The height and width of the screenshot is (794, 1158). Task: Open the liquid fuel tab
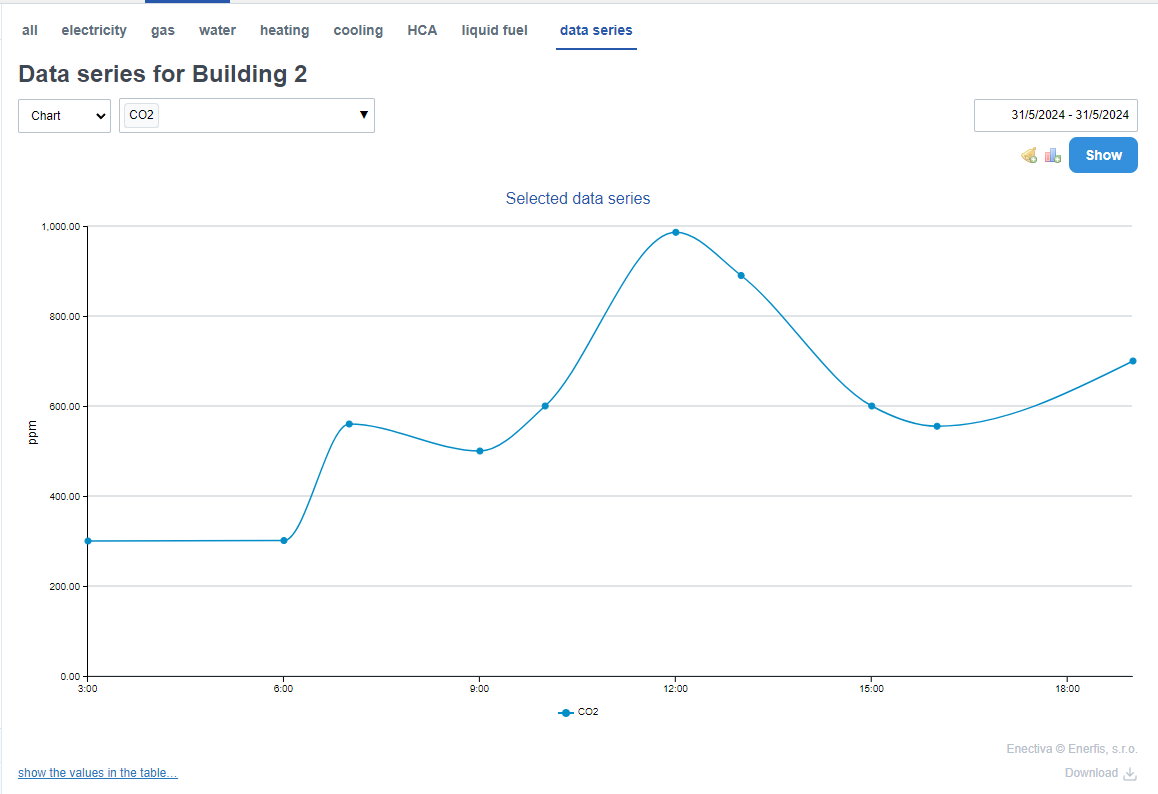pos(494,30)
